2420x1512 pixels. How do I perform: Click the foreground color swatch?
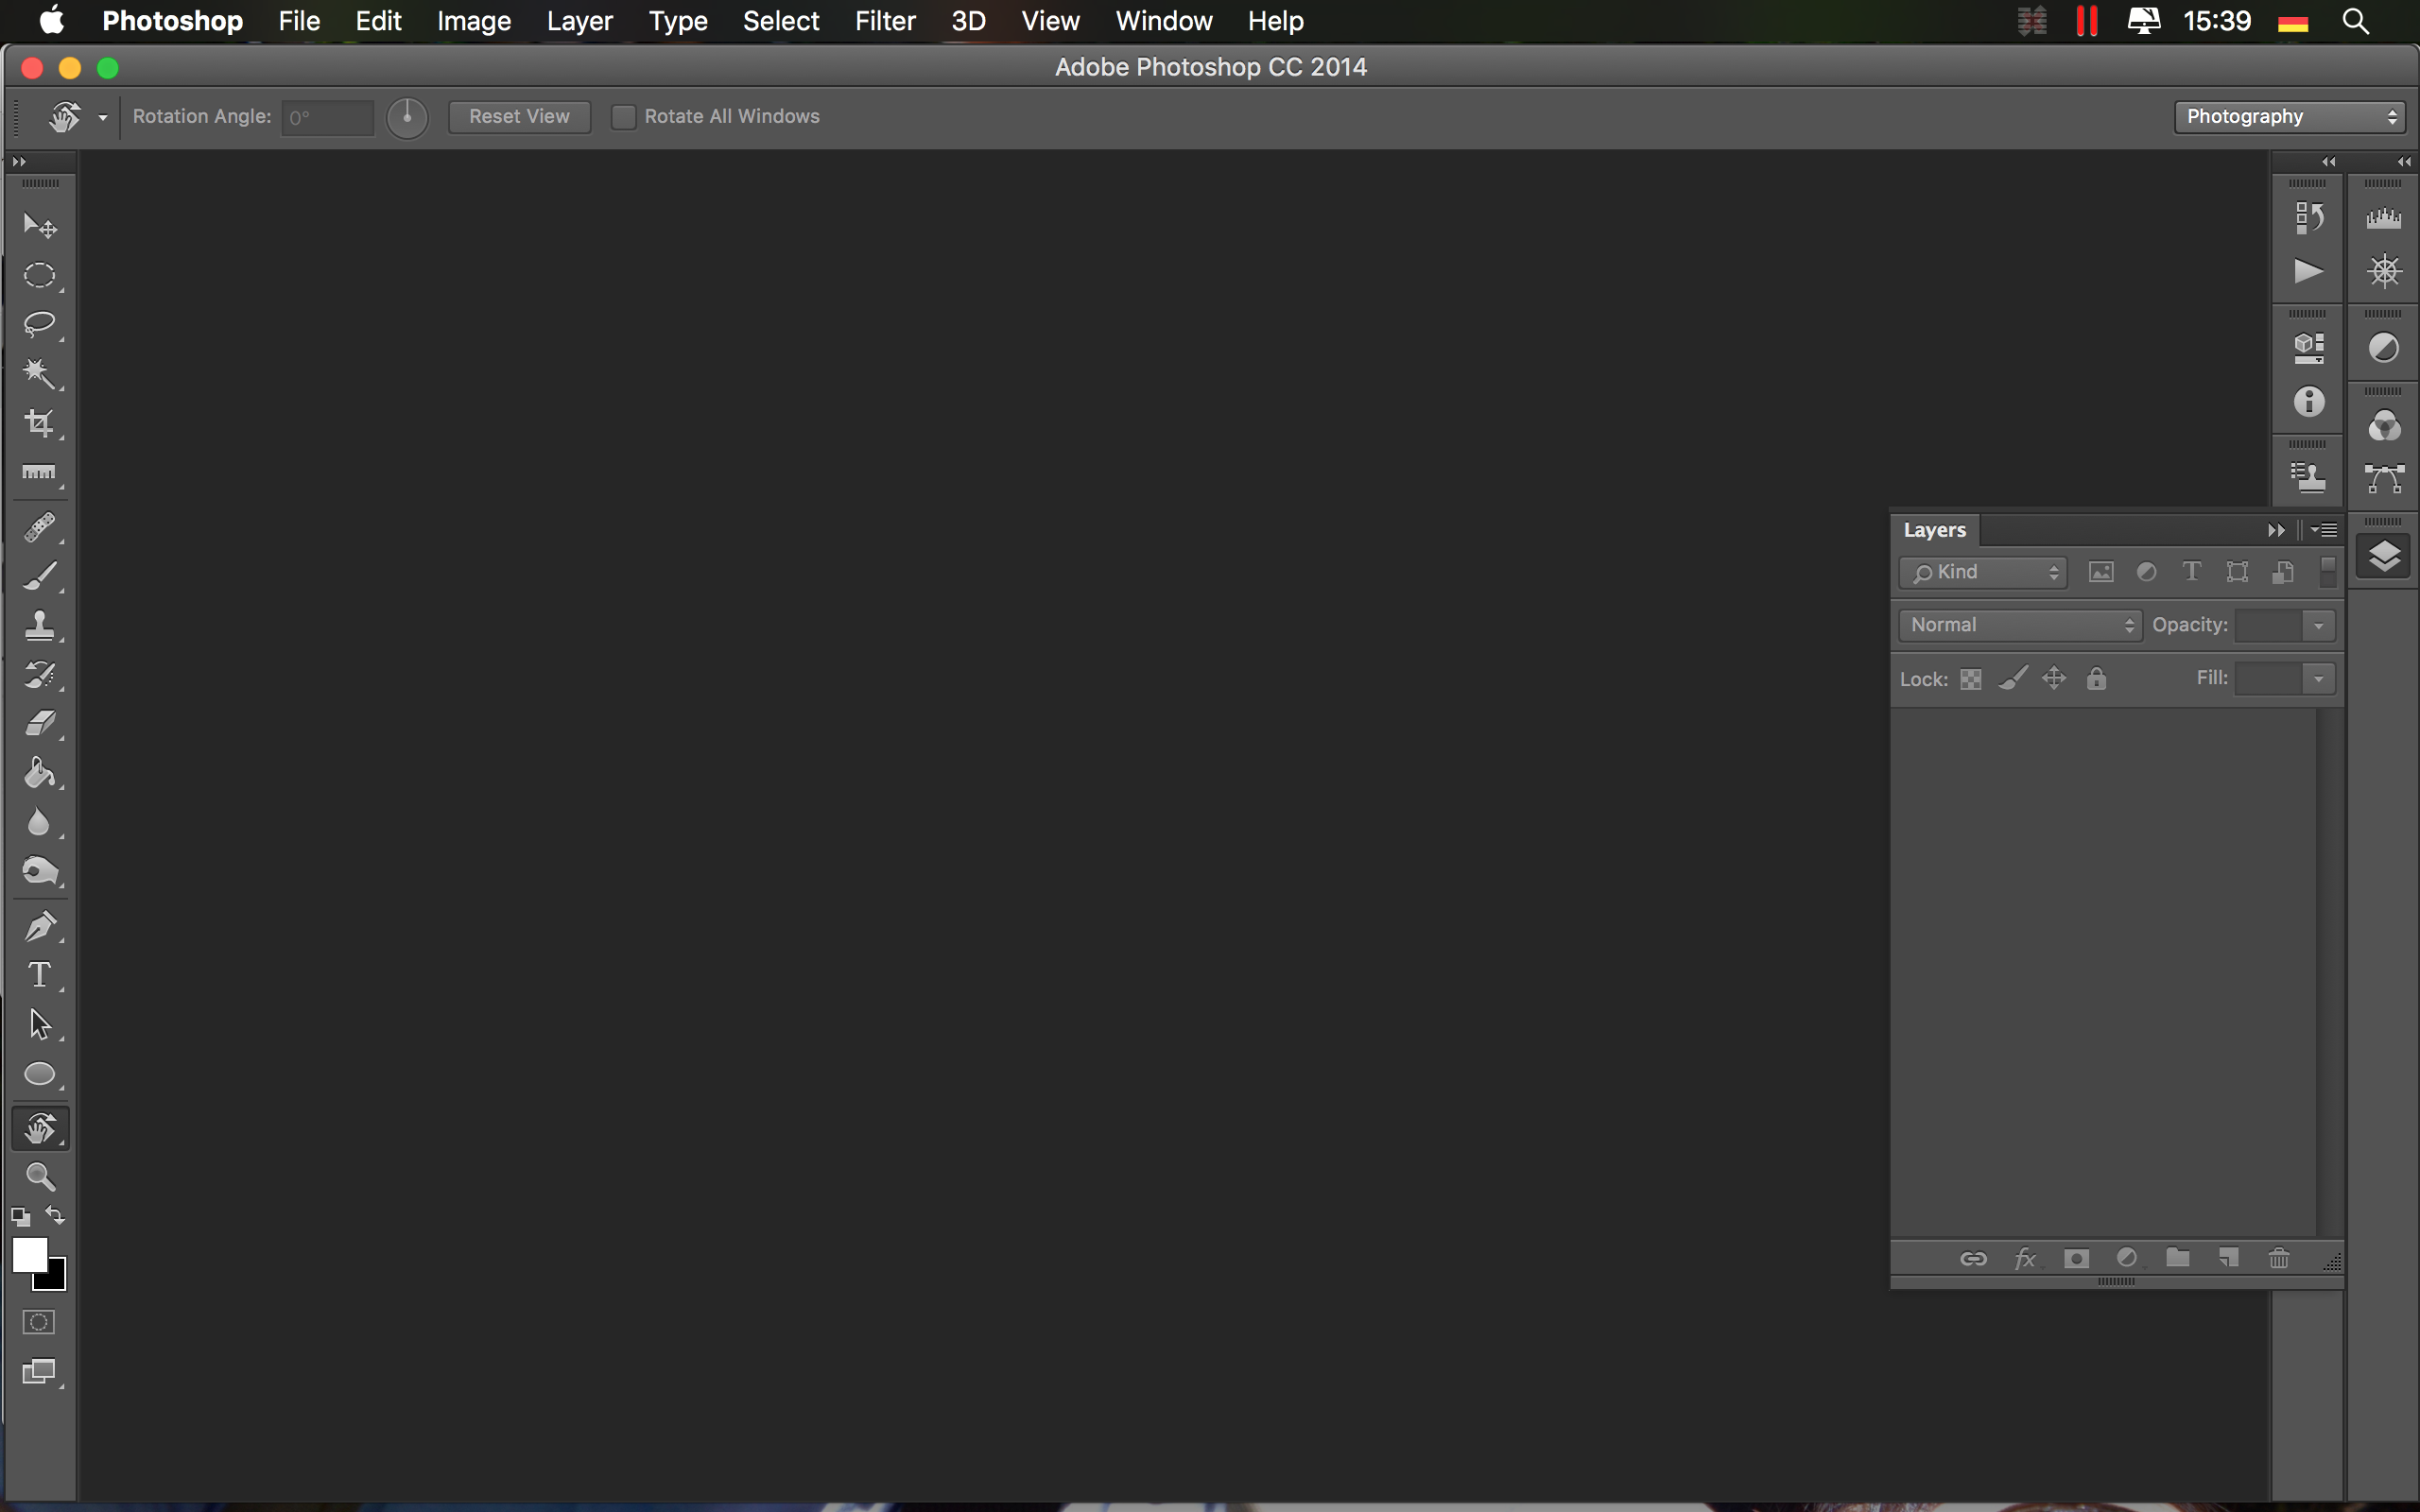coord(30,1254)
